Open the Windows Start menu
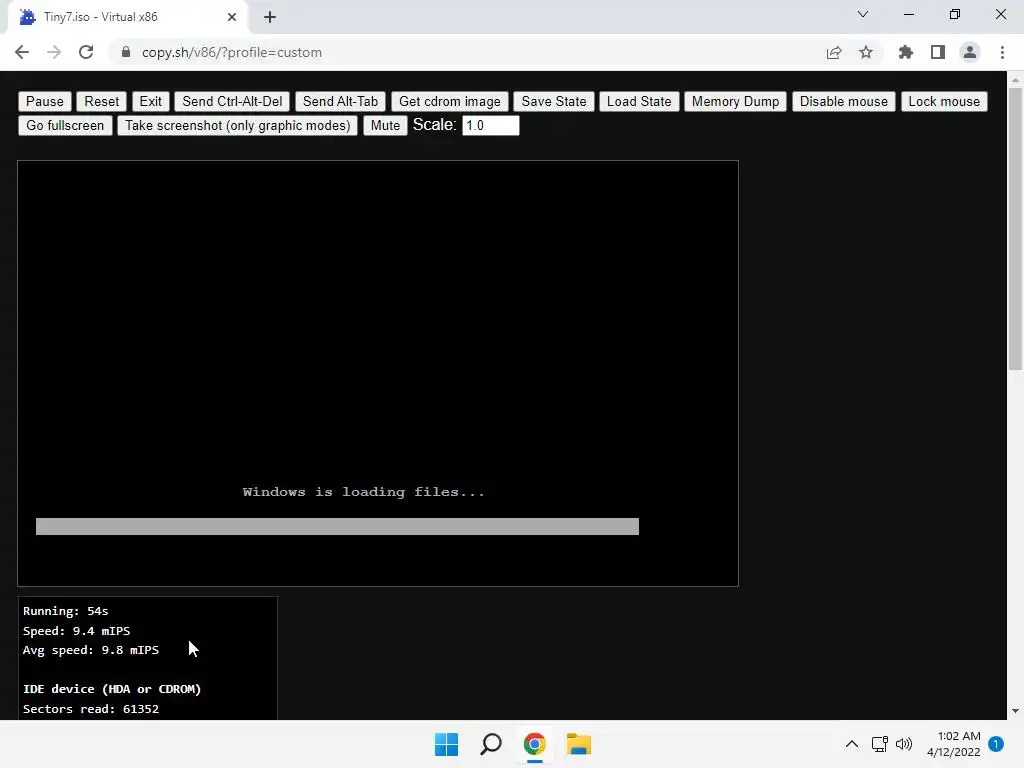The height and width of the screenshot is (768, 1024). [x=447, y=744]
